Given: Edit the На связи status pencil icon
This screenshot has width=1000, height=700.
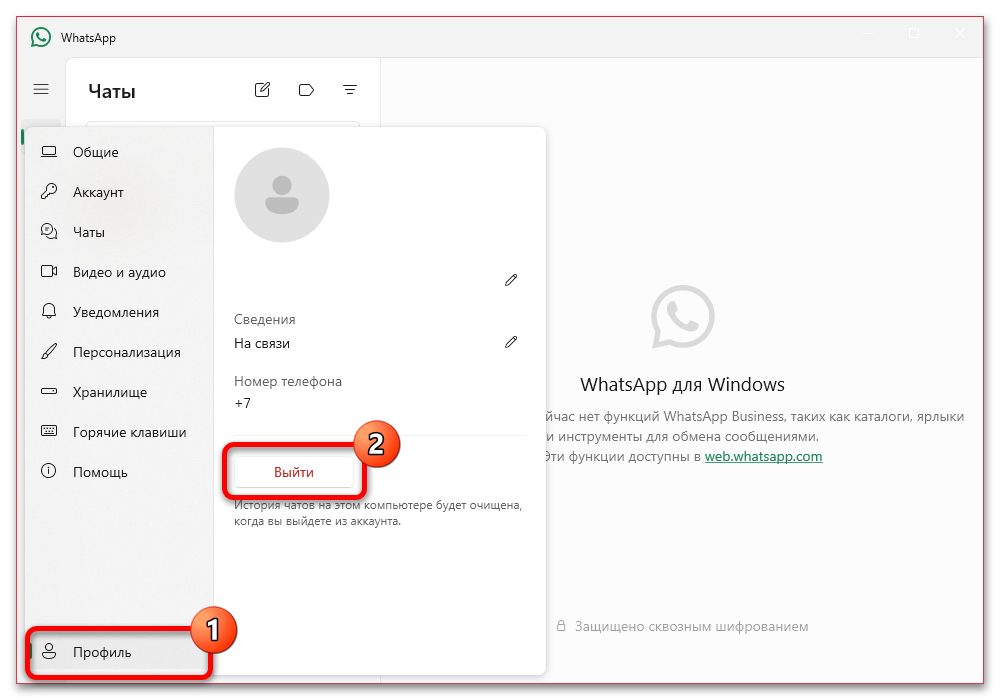Looking at the screenshot, I should point(511,342).
